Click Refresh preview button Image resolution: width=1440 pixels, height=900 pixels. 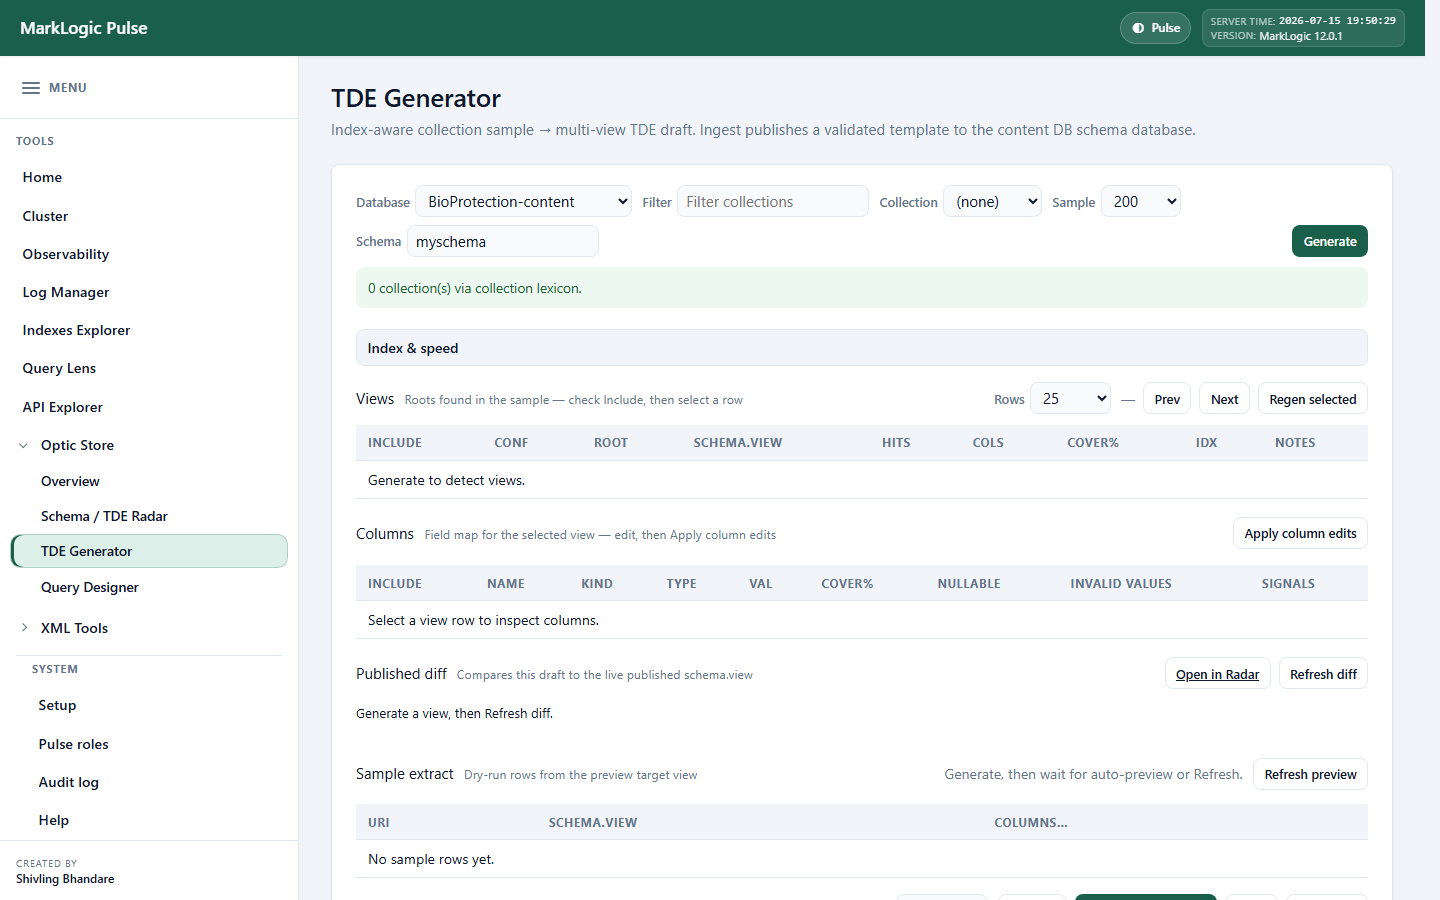[1310, 774]
